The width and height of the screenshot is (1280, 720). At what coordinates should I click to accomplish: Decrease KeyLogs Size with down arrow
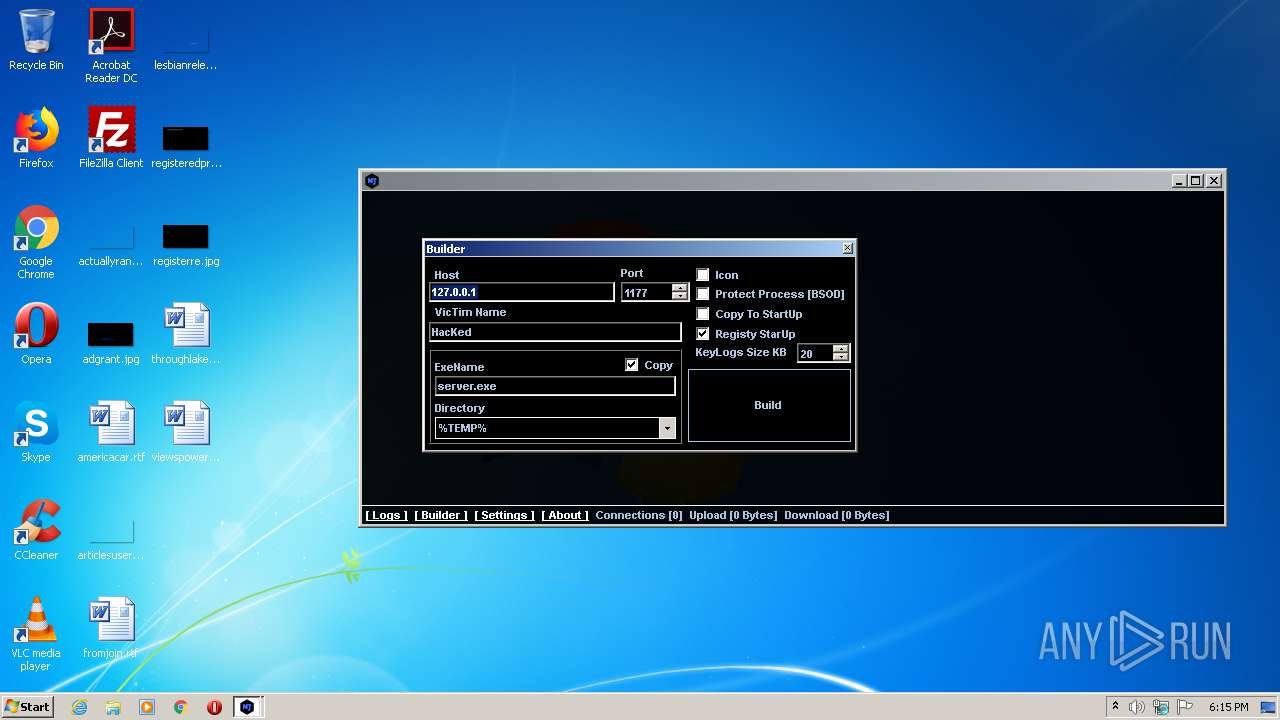pos(841,357)
